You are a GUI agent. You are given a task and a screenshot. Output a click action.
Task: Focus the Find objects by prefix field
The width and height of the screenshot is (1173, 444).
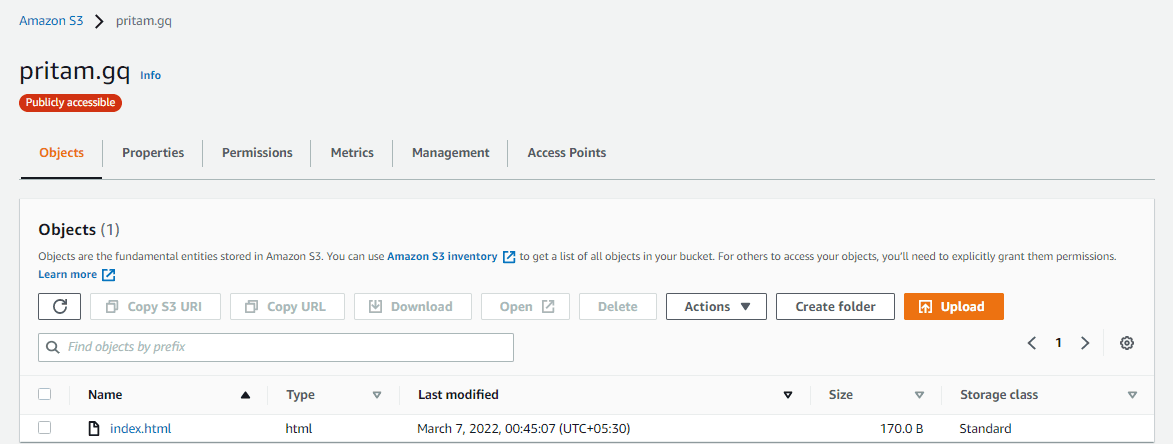(276, 348)
